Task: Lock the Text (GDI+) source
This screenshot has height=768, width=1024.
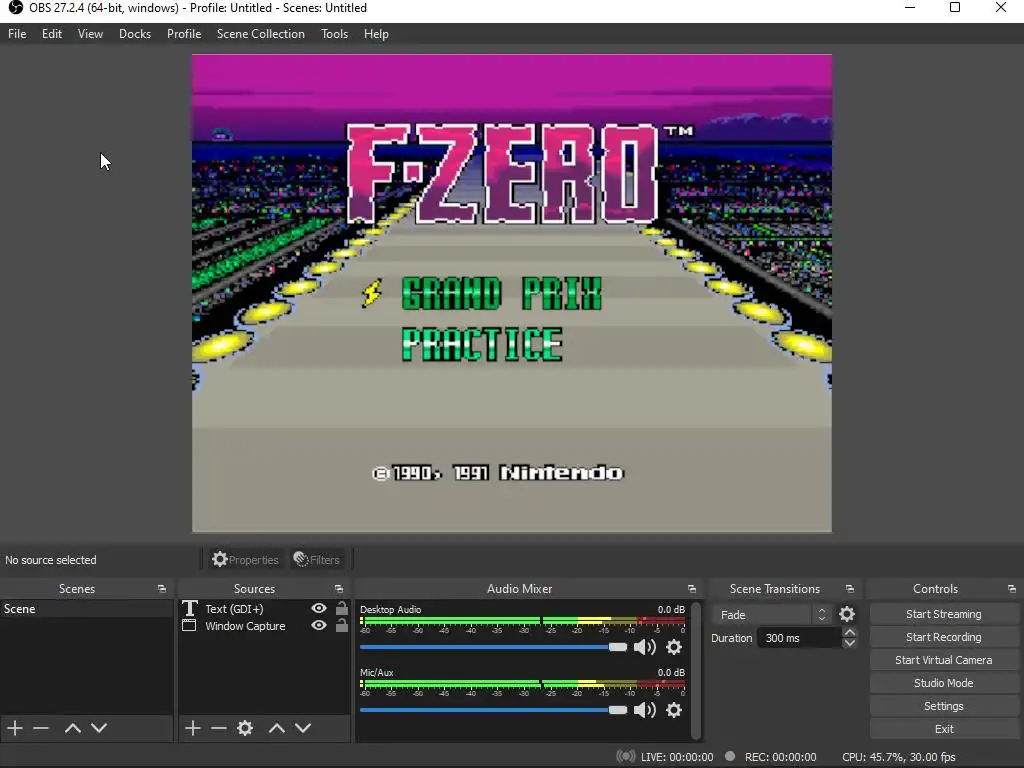Action: (x=342, y=608)
